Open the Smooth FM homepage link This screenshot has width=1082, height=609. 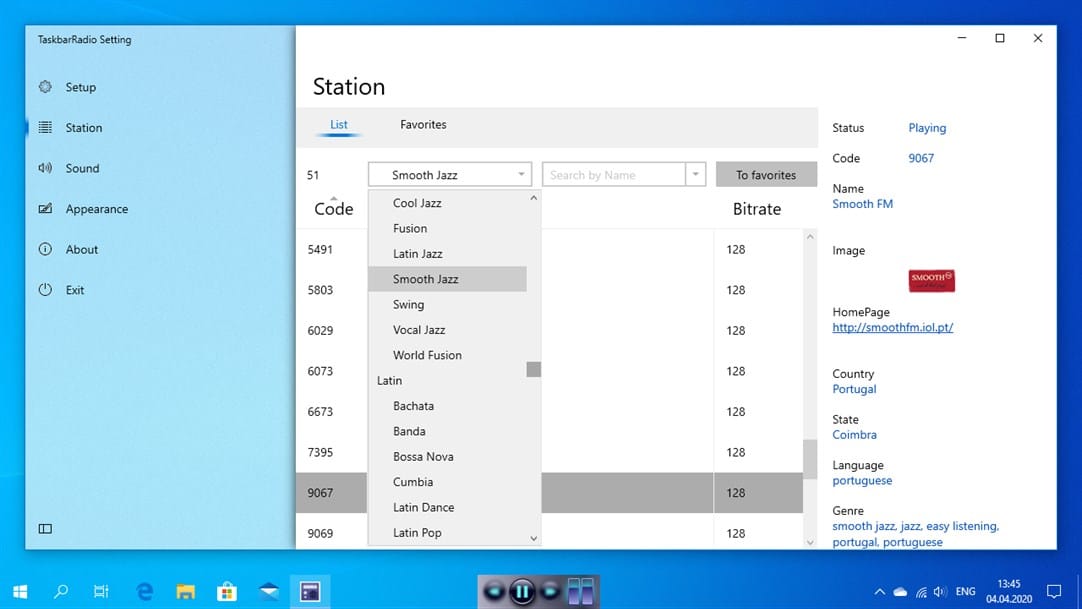point(891,327)
